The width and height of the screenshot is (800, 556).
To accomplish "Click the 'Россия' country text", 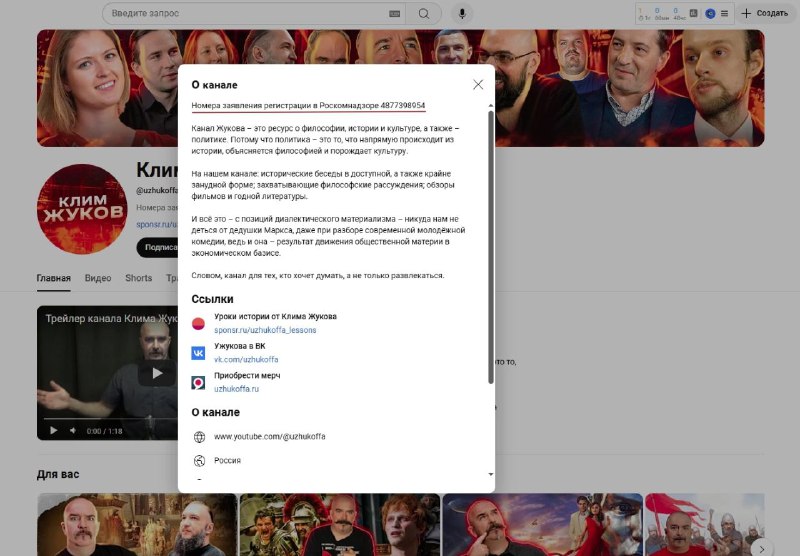I will pyautogui.click(x=227, y=460).
